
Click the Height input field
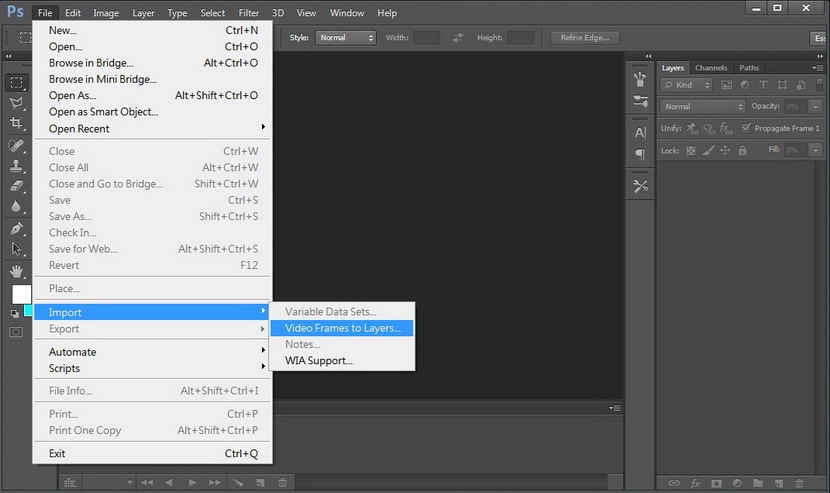(x=520, y=38)
